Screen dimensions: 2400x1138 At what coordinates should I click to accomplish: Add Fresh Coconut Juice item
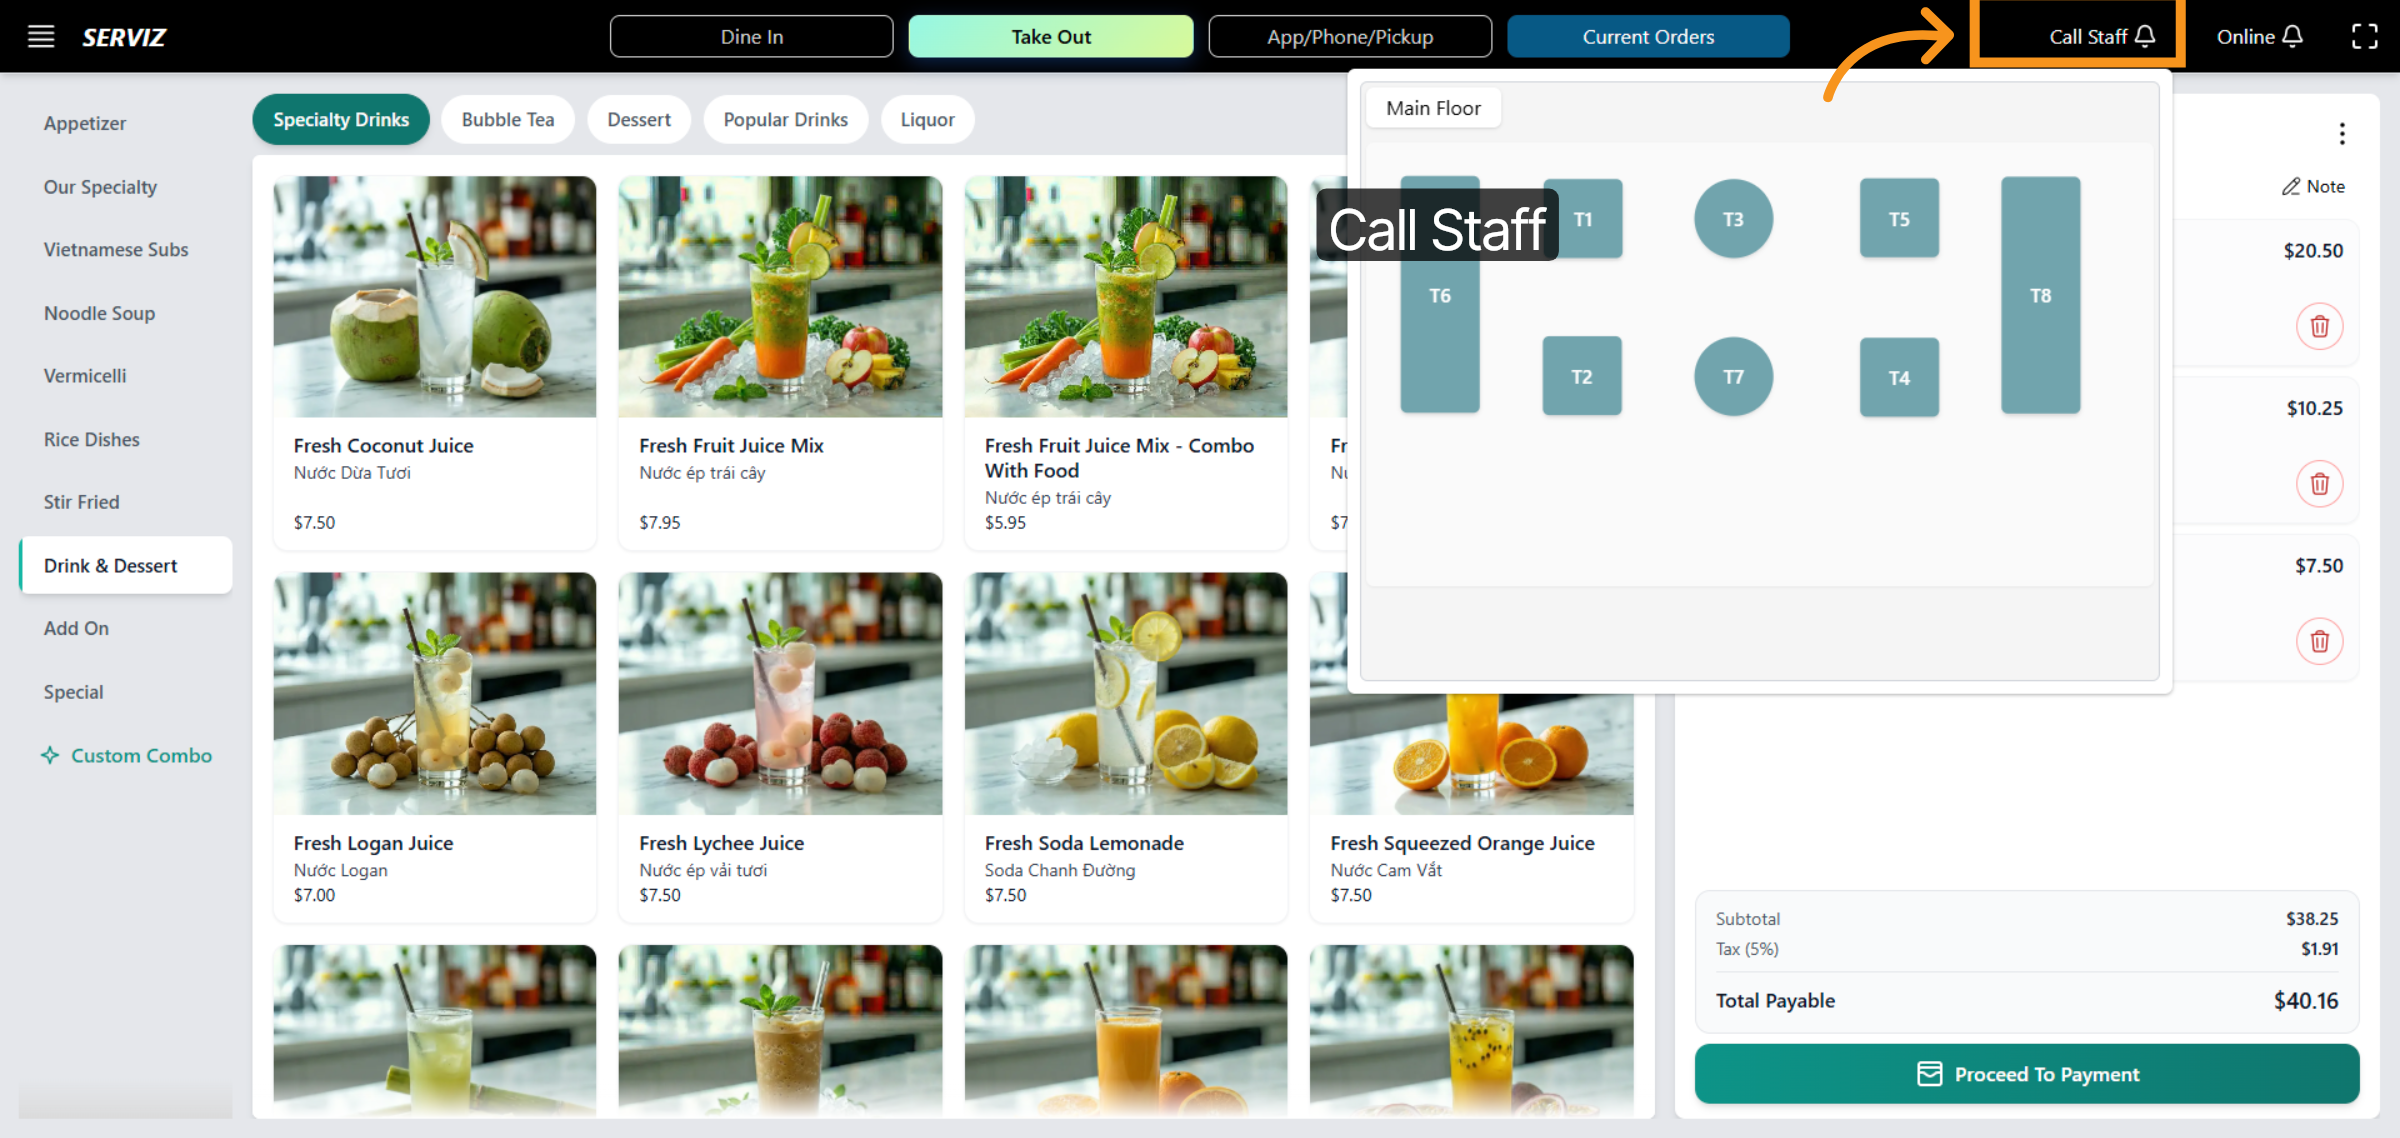click(434, 360)
